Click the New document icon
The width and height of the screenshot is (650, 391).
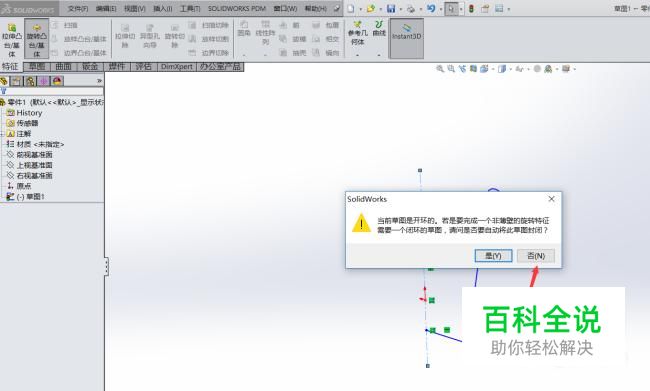pyautogui.click(x=351, y=8)
